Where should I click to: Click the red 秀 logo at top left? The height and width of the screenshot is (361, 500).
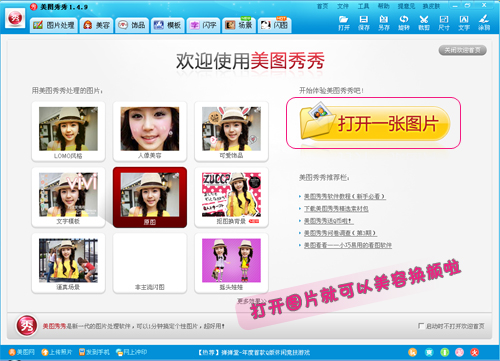pyautogui.click(x=15, y=18)
